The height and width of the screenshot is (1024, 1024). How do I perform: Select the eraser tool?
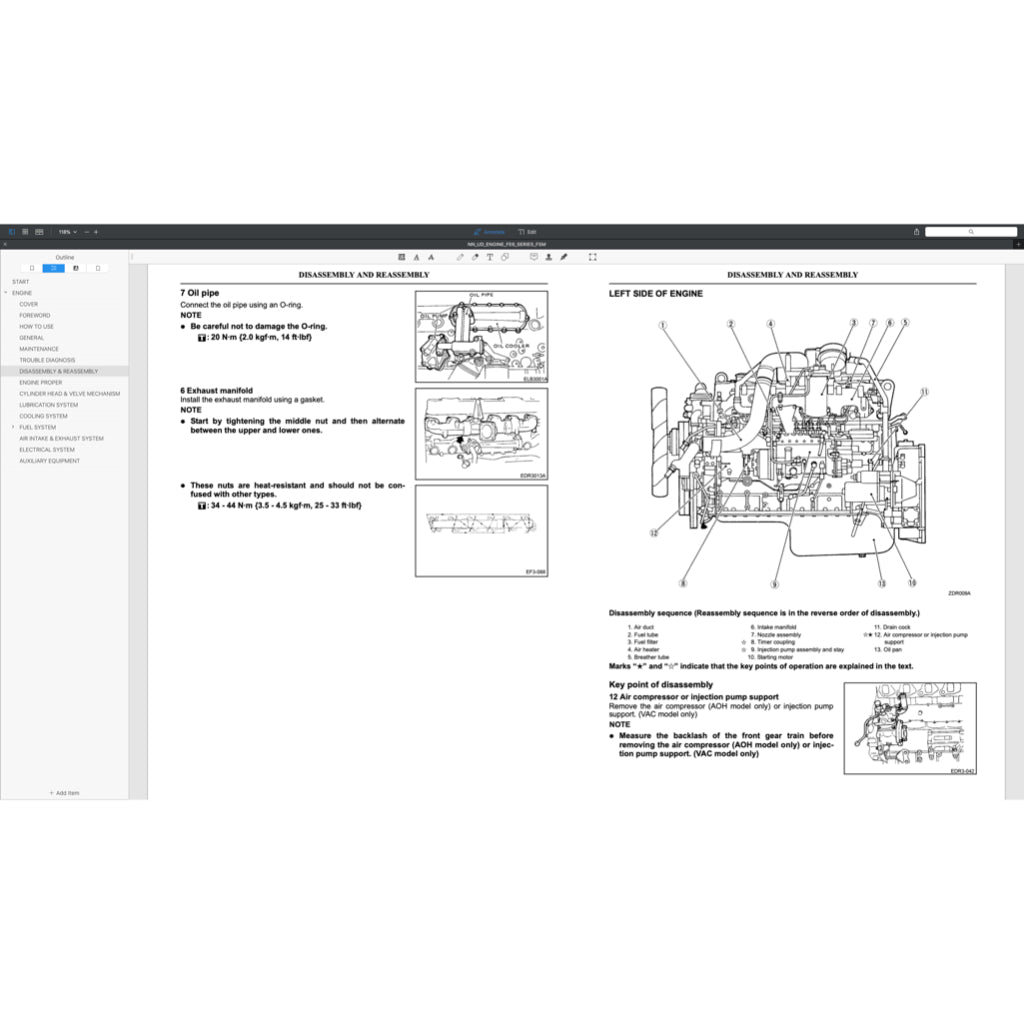click(505, 257)
